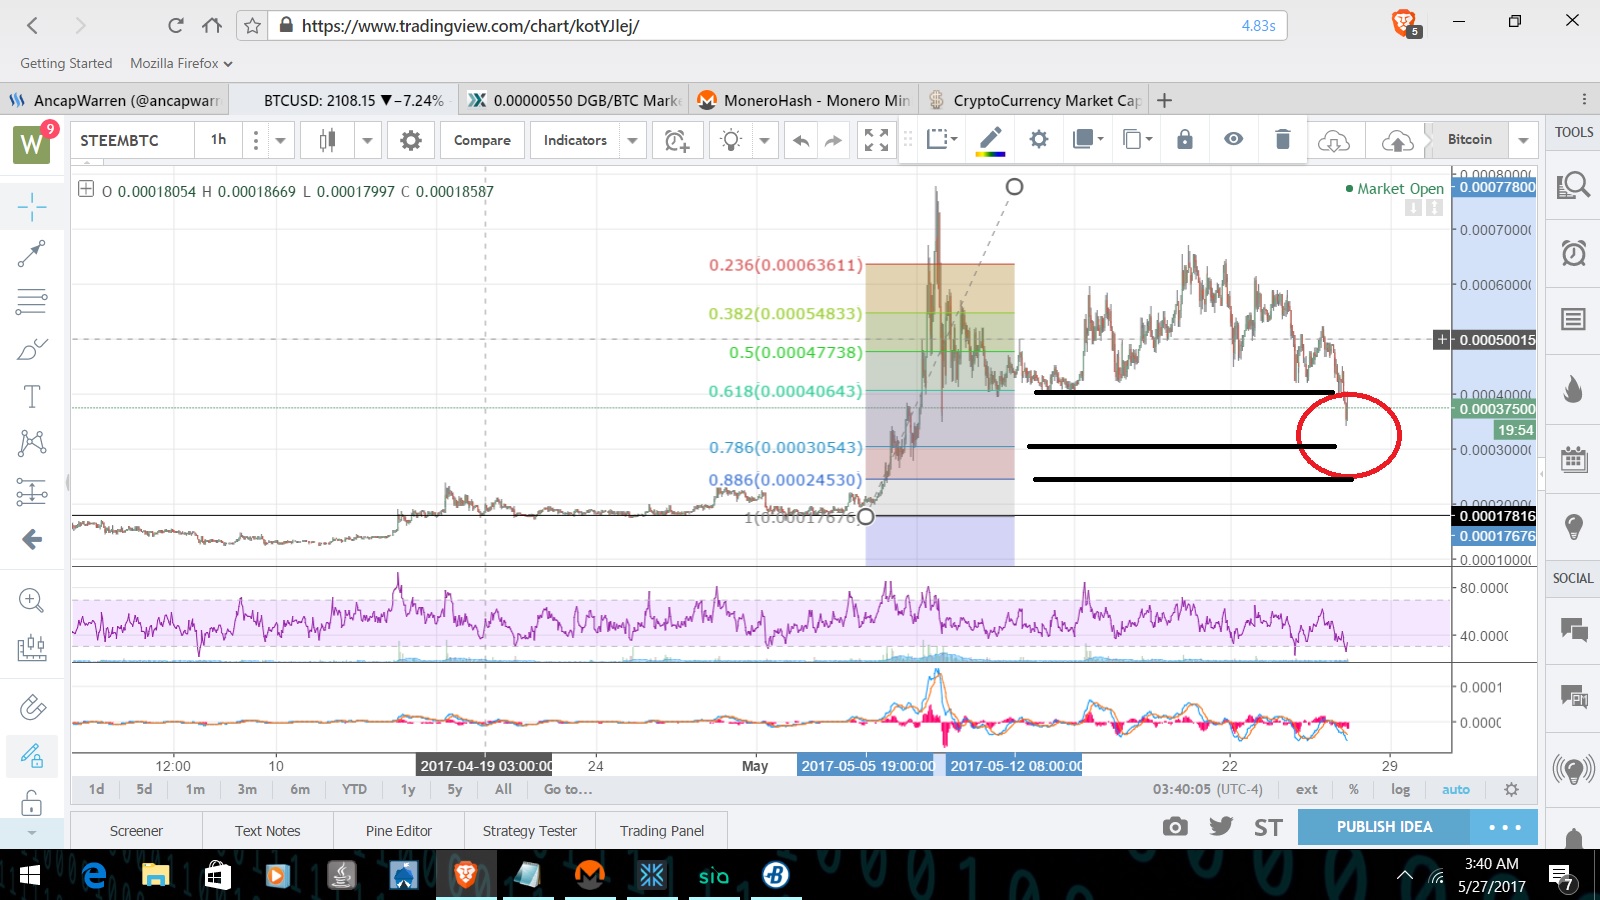
Task: Select the brush drawing tool
Action: click(x=32, y=349)
